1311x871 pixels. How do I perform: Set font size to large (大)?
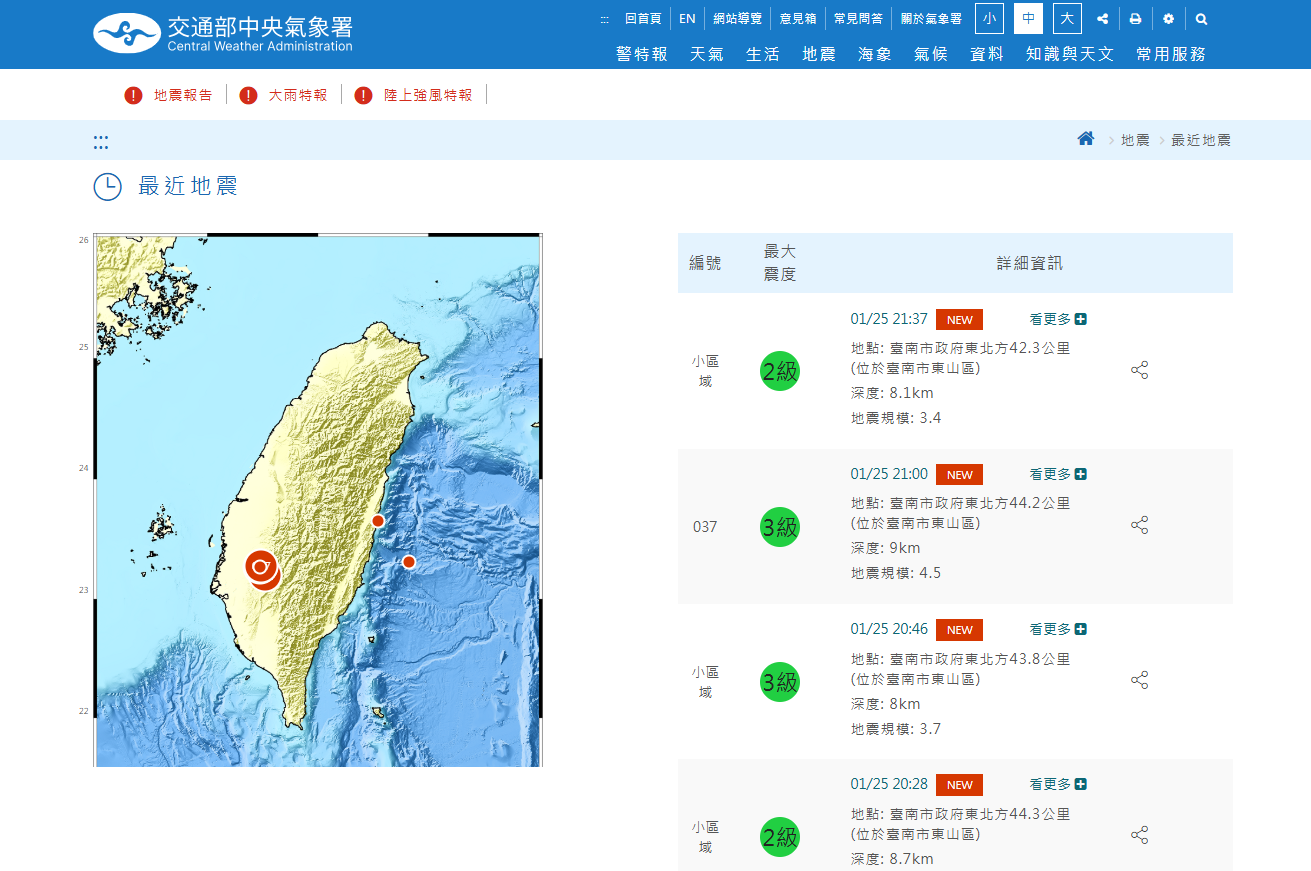(1067, 19)
